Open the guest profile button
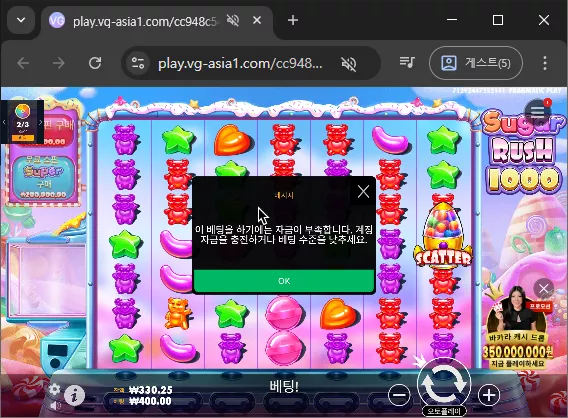Screen dimensions: 568x418 coord(476,63)
